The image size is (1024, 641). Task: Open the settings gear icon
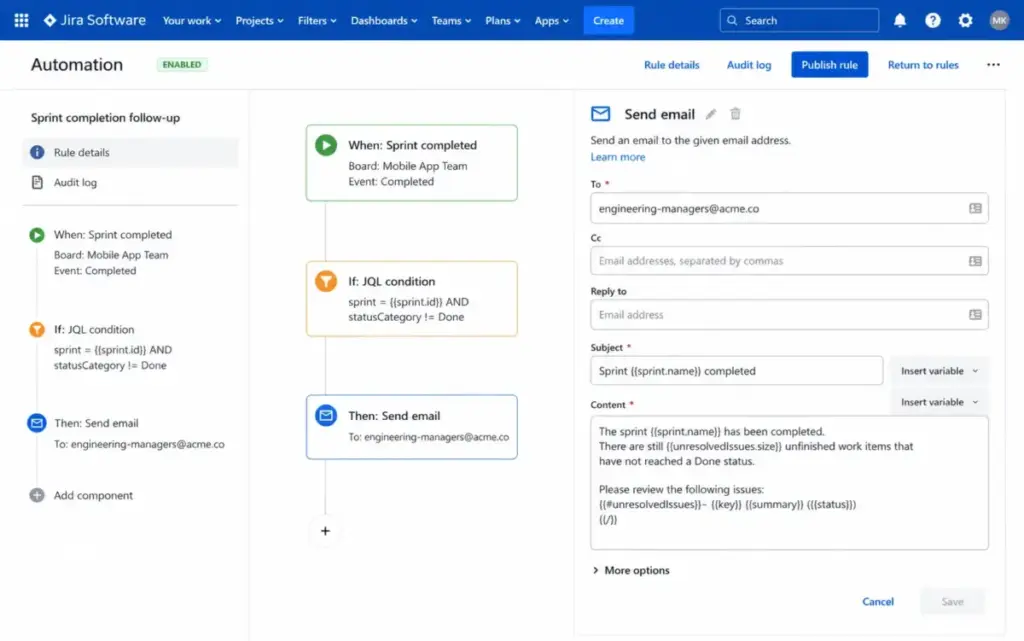click(x=965, y=20)
